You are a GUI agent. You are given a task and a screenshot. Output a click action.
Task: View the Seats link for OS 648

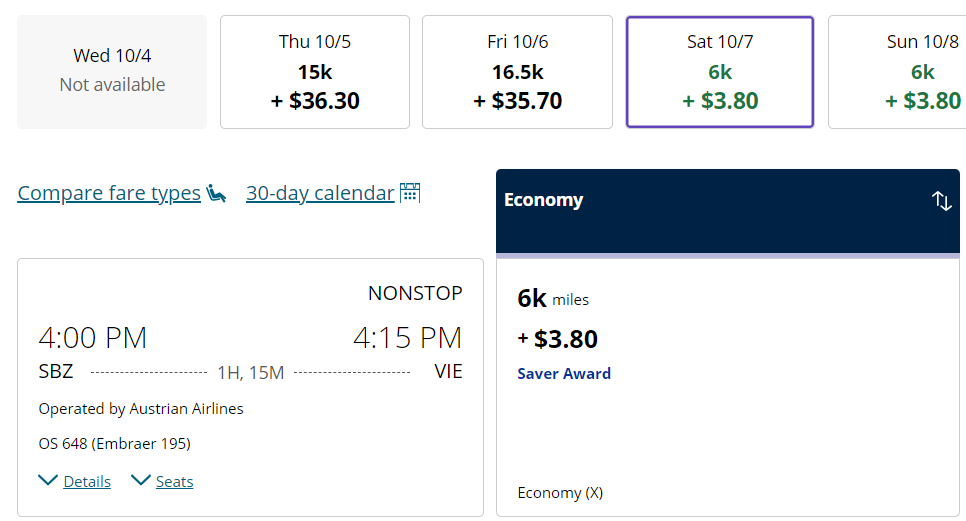pos(174,482)
